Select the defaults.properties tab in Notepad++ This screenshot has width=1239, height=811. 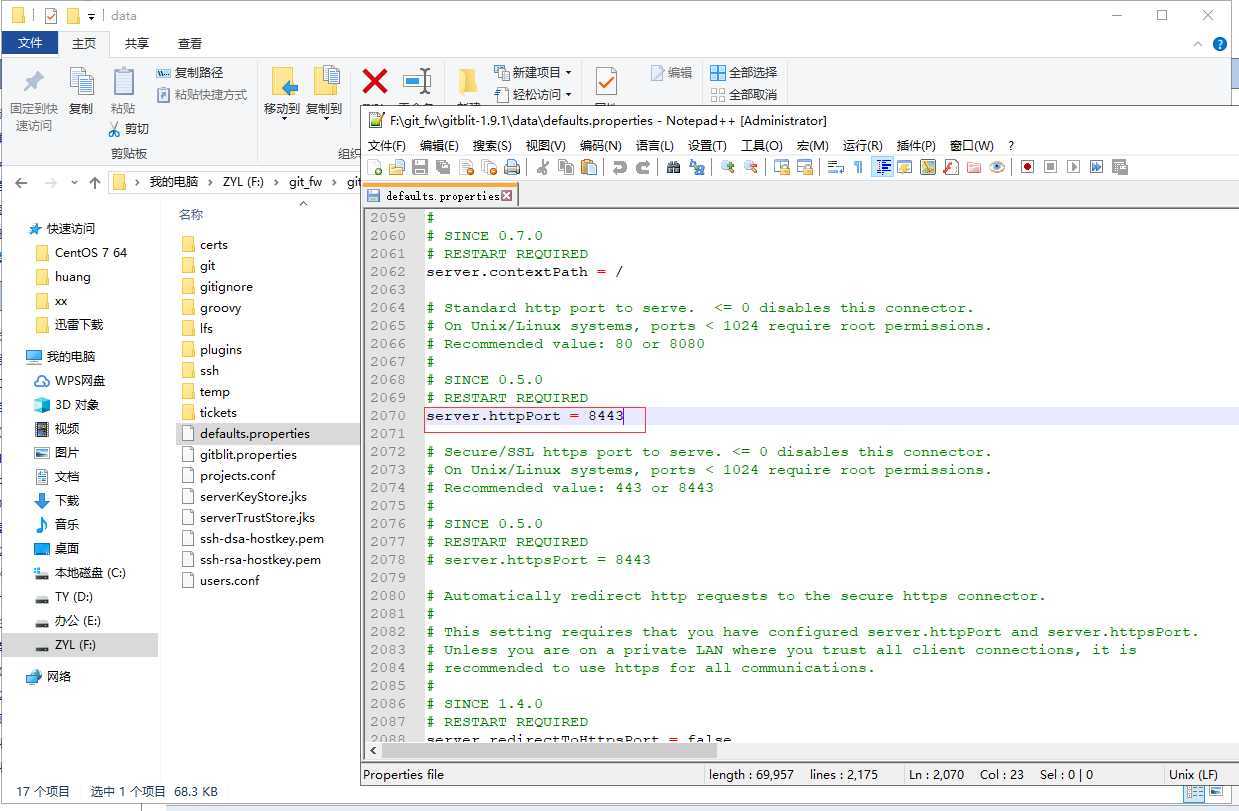pos(442,196)
